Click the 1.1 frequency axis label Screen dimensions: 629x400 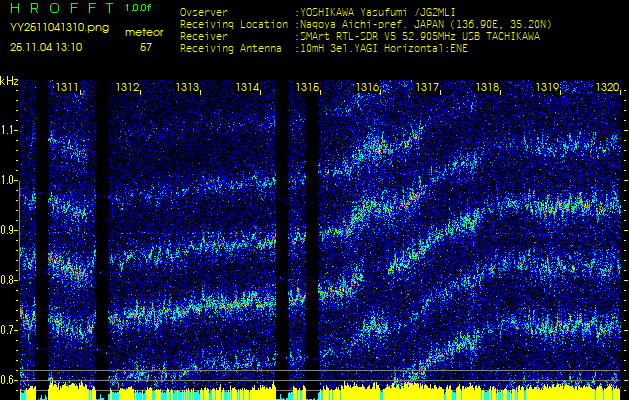pos(6,130)
